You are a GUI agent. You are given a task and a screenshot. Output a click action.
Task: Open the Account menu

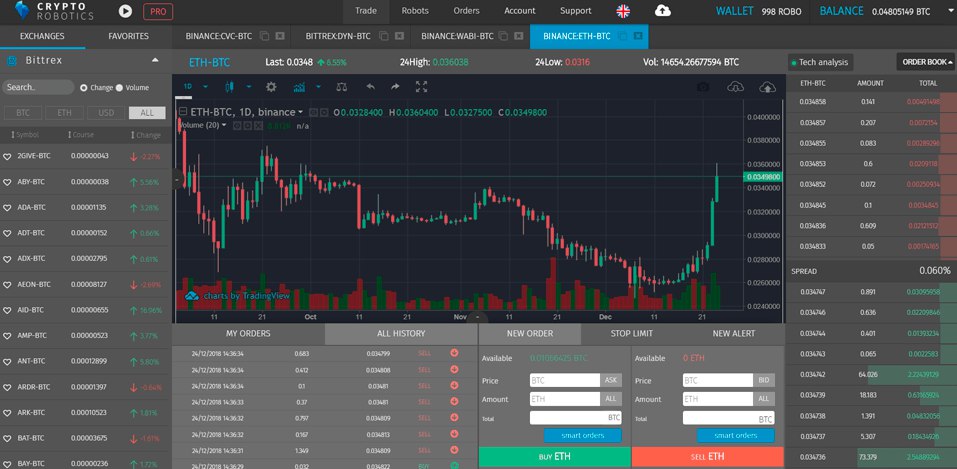[x=519, y=11]
